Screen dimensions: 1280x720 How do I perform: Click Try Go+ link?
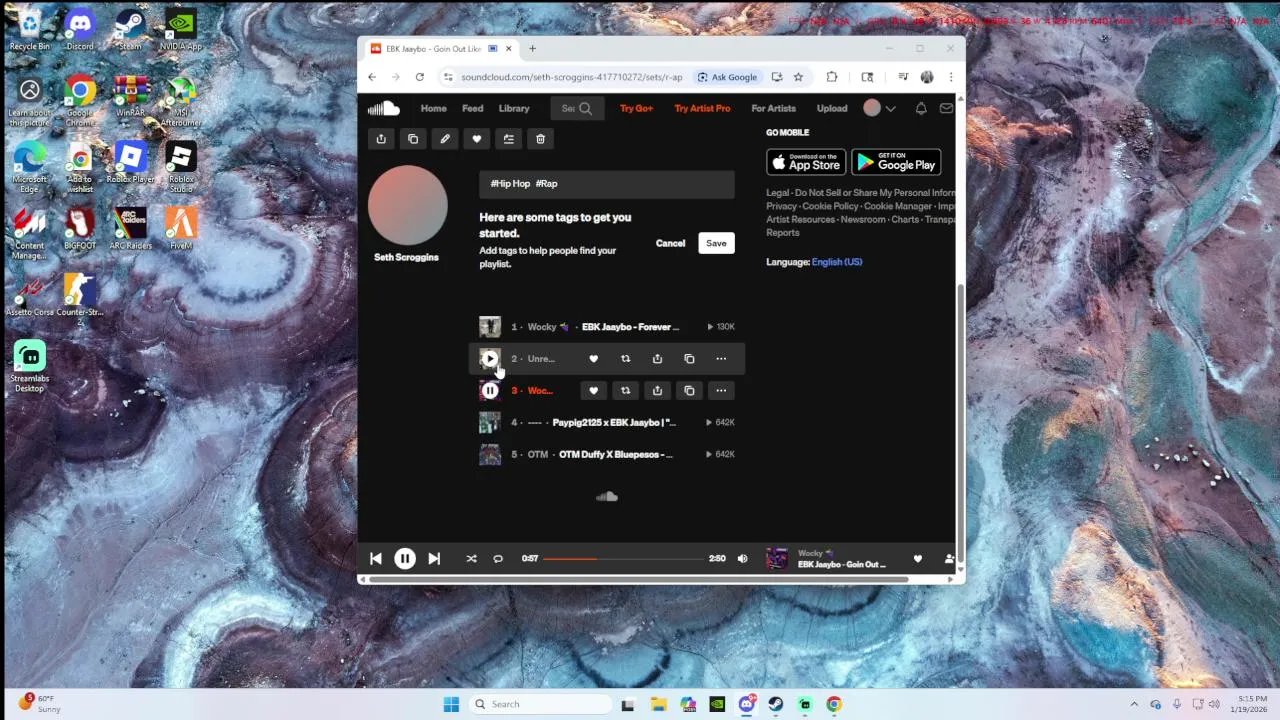[636, 108]
